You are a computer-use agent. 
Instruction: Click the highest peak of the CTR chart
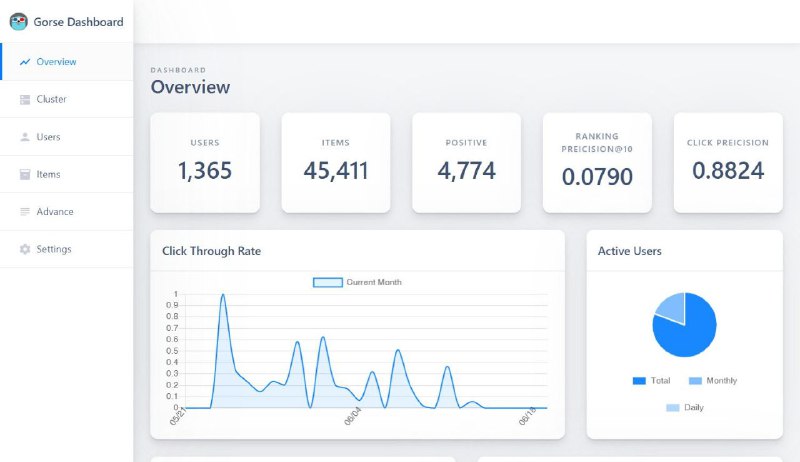(222, 294)
